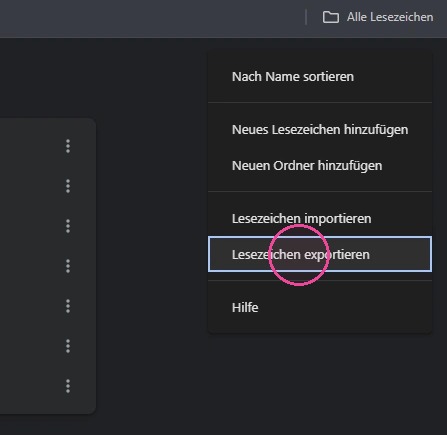Click the vertical separator beside Alle Lesezeichen
Image resolution: width=447 pixels, height=435 pixels.
click(306, 17)
